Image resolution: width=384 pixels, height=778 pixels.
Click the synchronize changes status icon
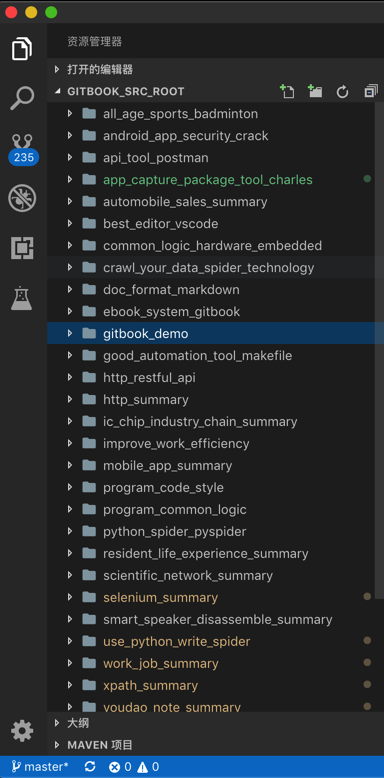[x=90, y=767]
